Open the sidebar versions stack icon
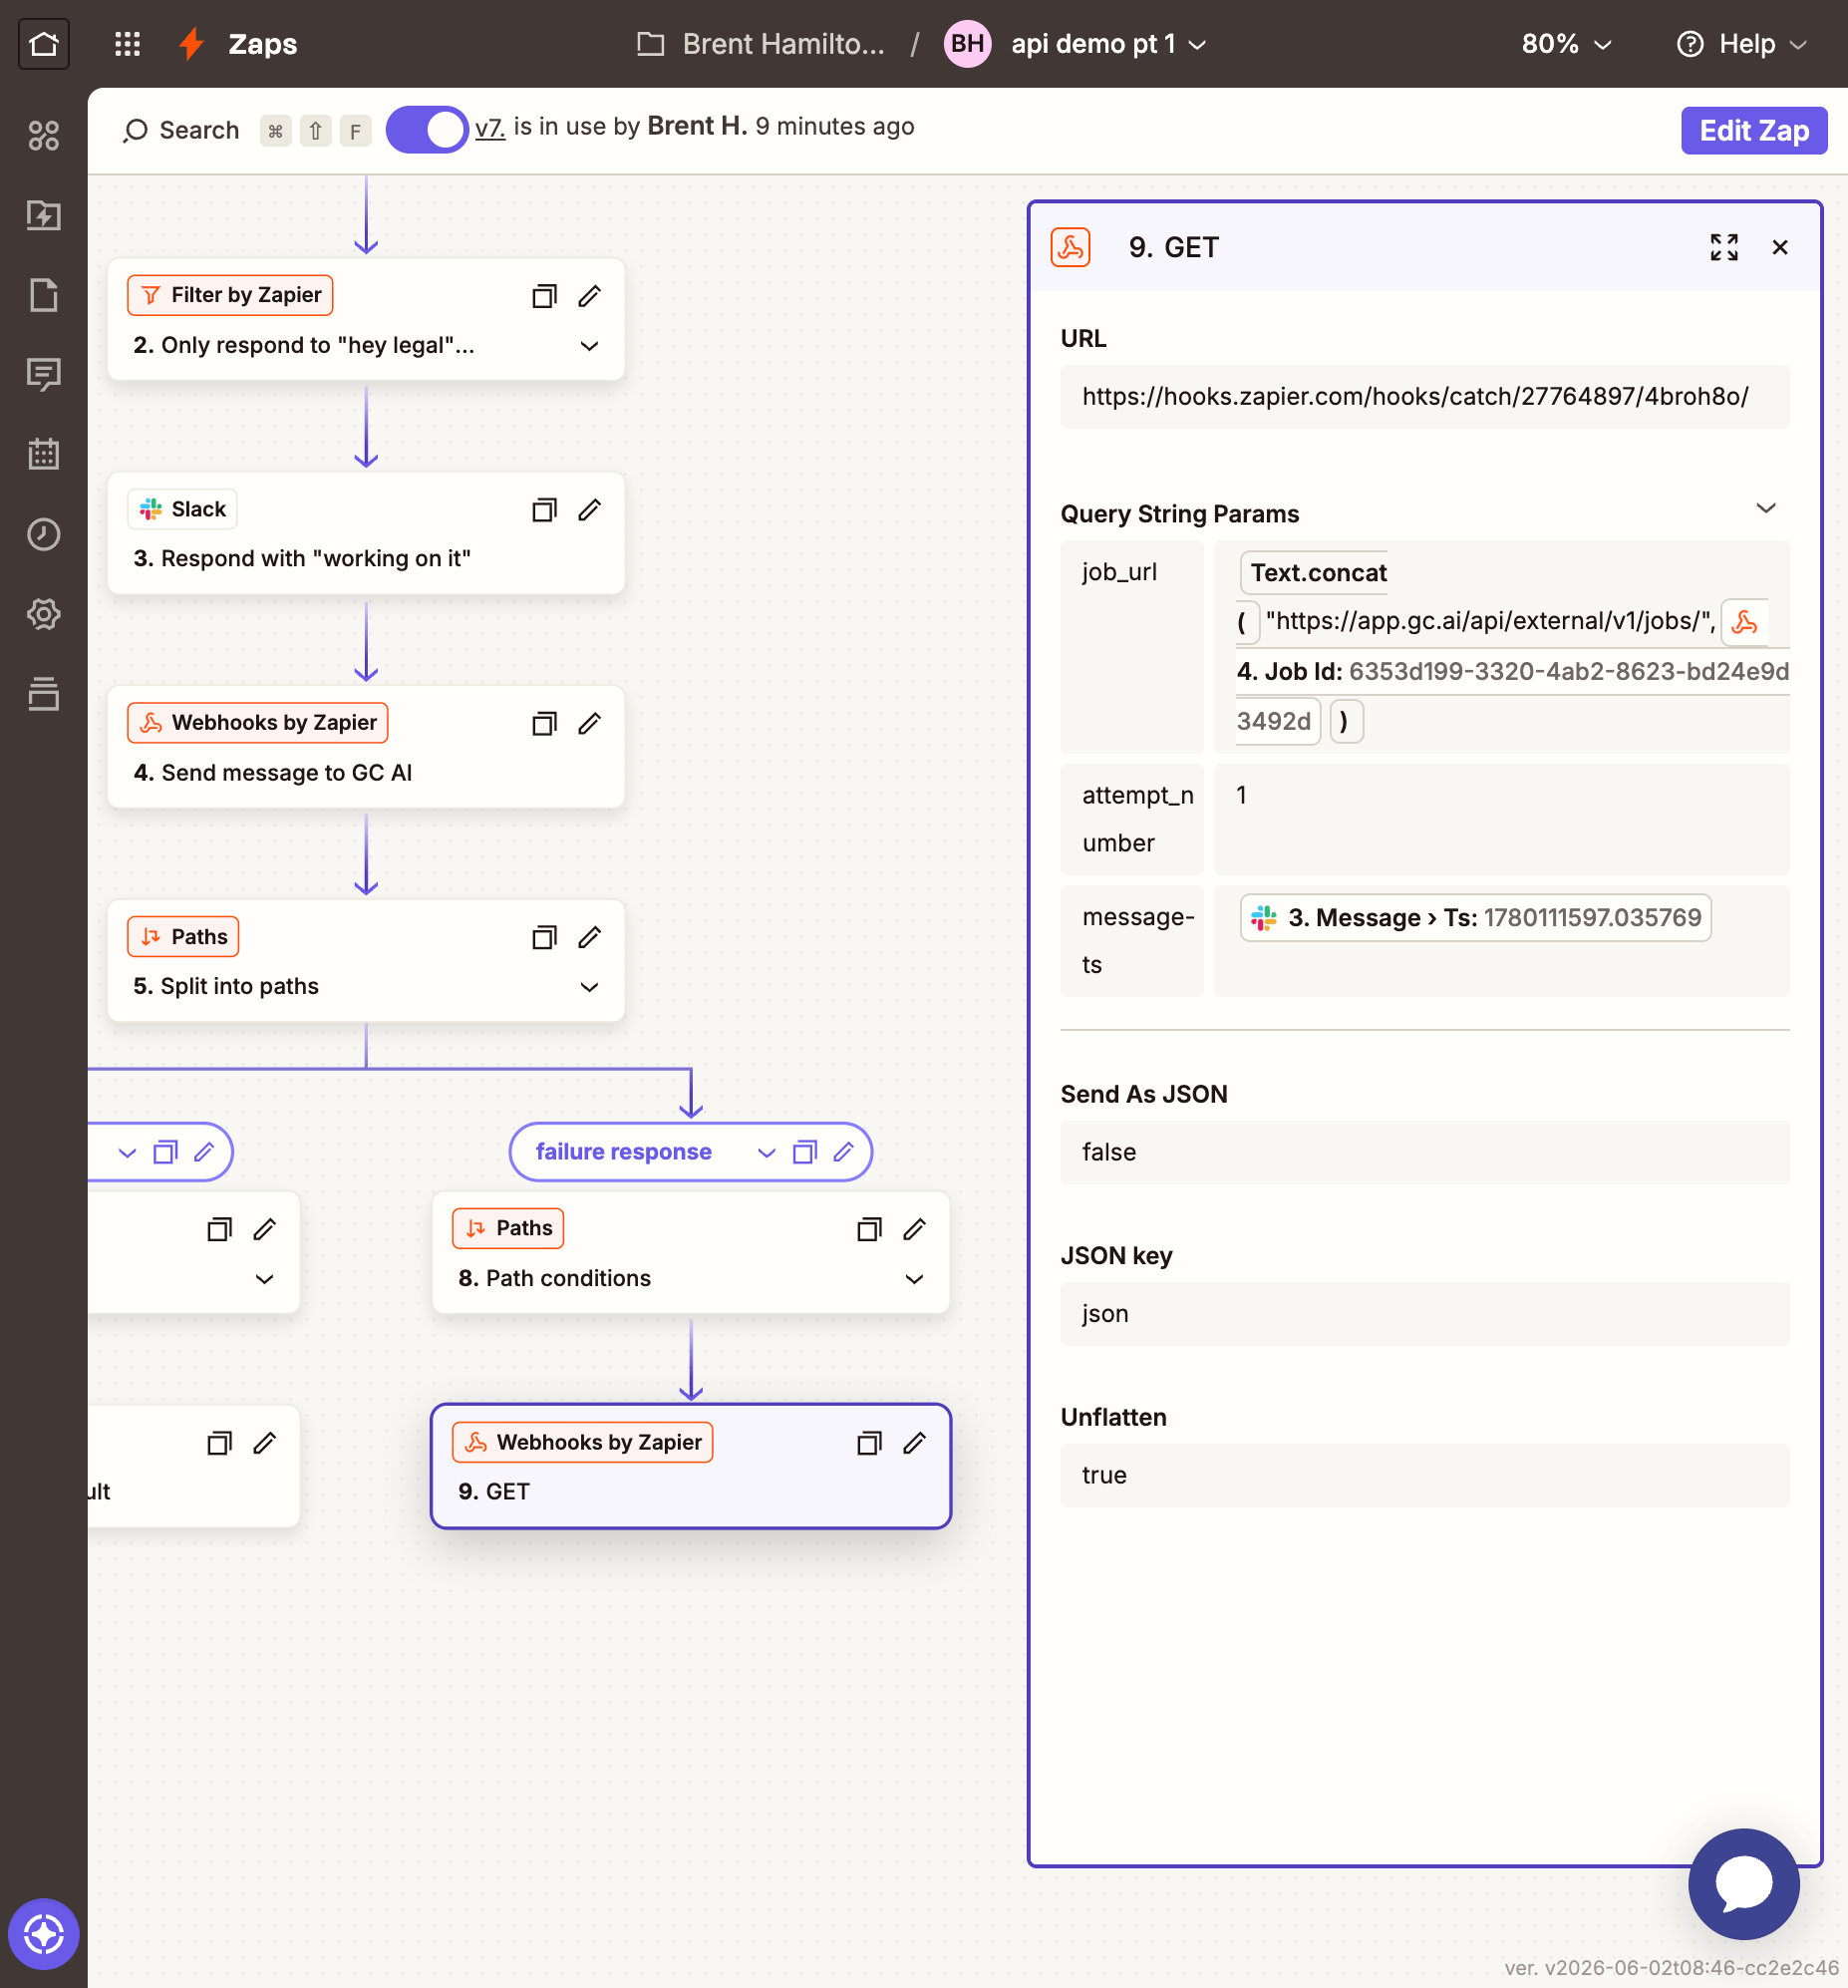The width and height of the screenshot is (1848, 1988). pos(44,694)
